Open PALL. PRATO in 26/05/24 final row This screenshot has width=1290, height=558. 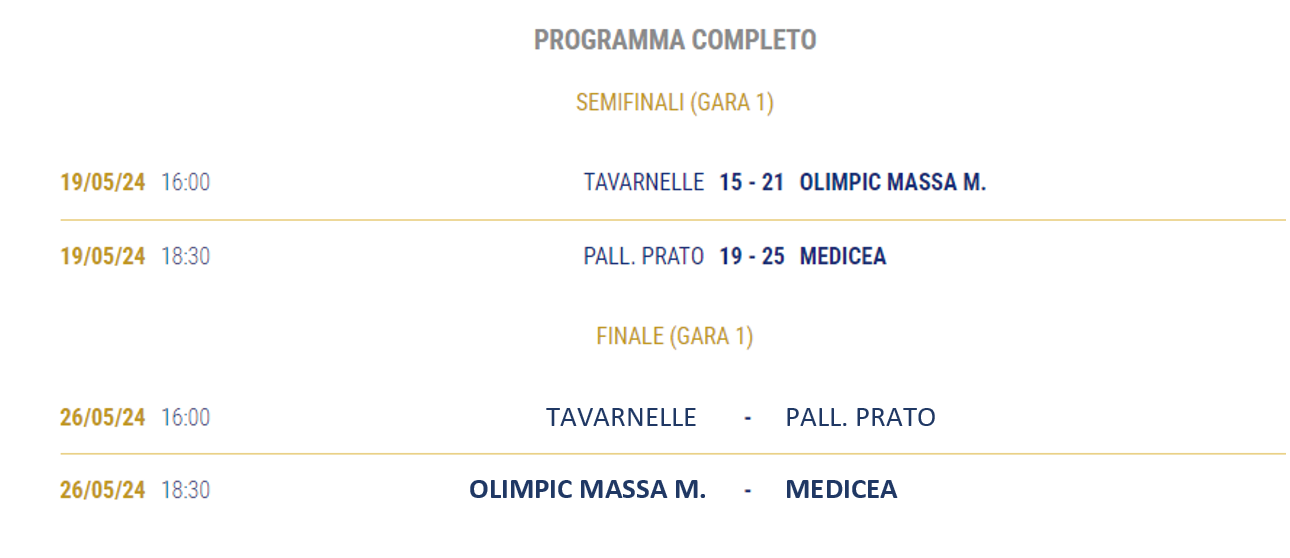coord(861,417)
